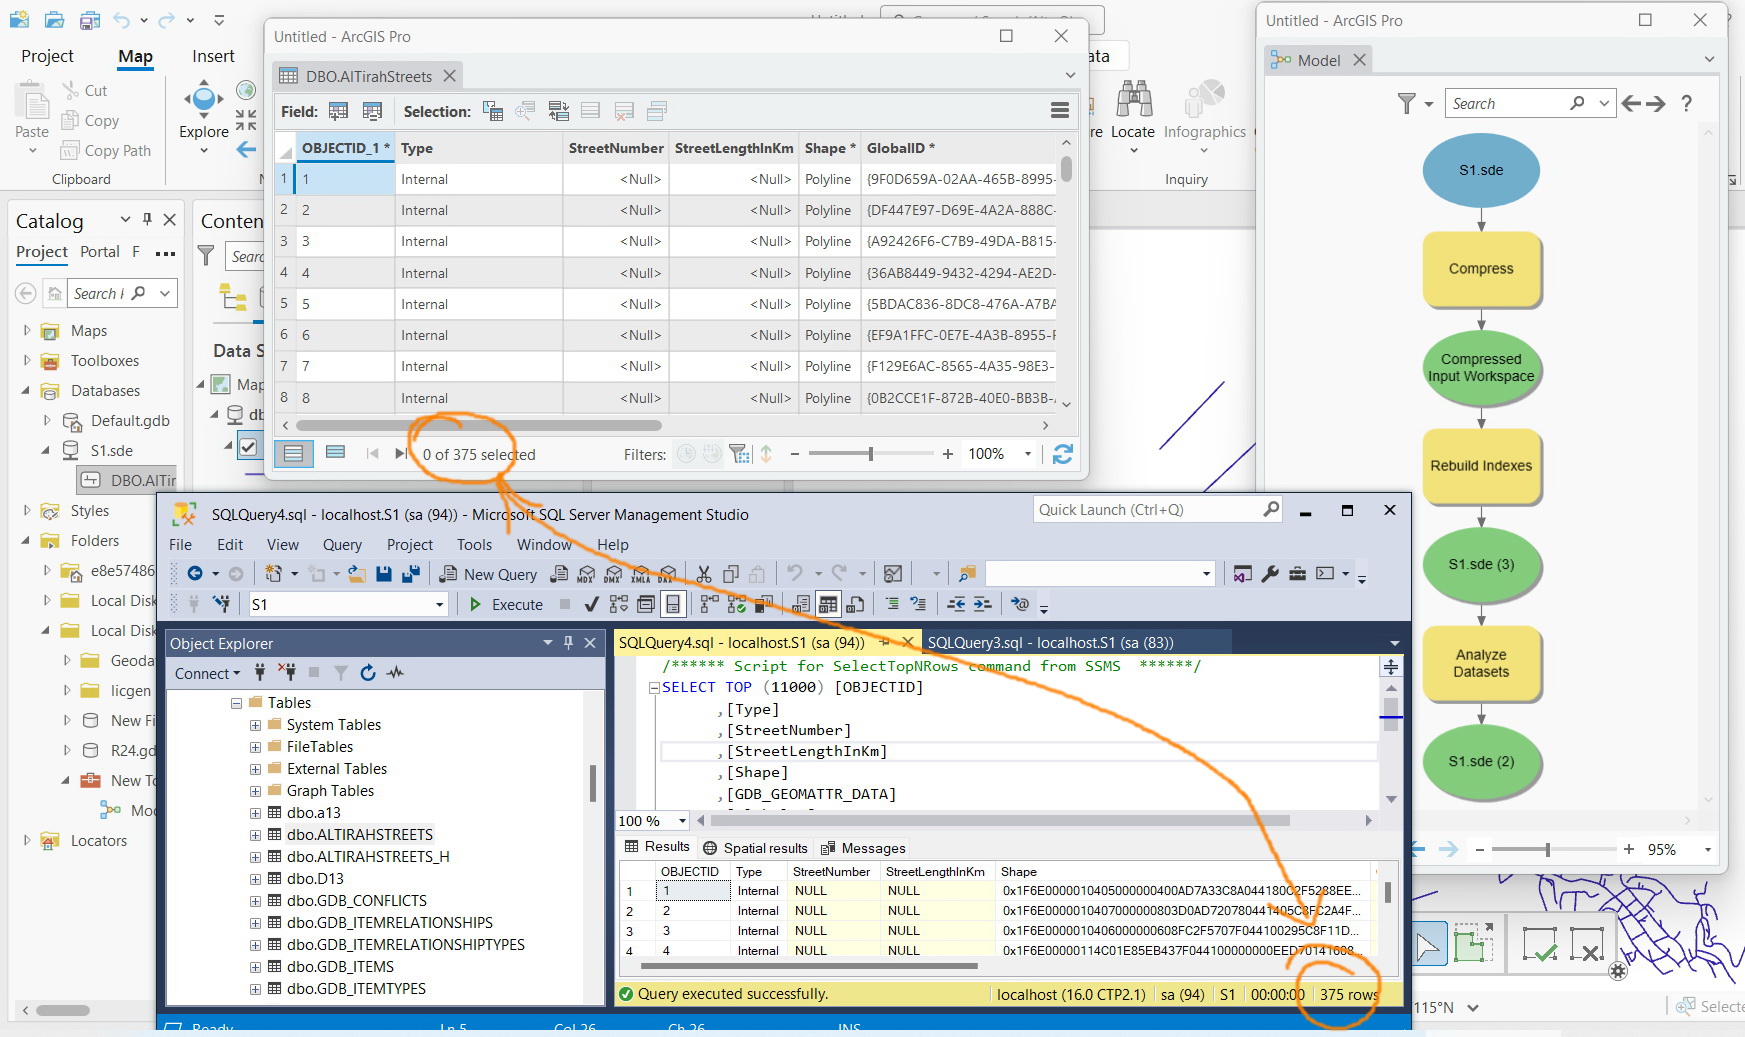Execute the SQL query
This screenshot has height=1037, width=1745.
coord(505,604)
